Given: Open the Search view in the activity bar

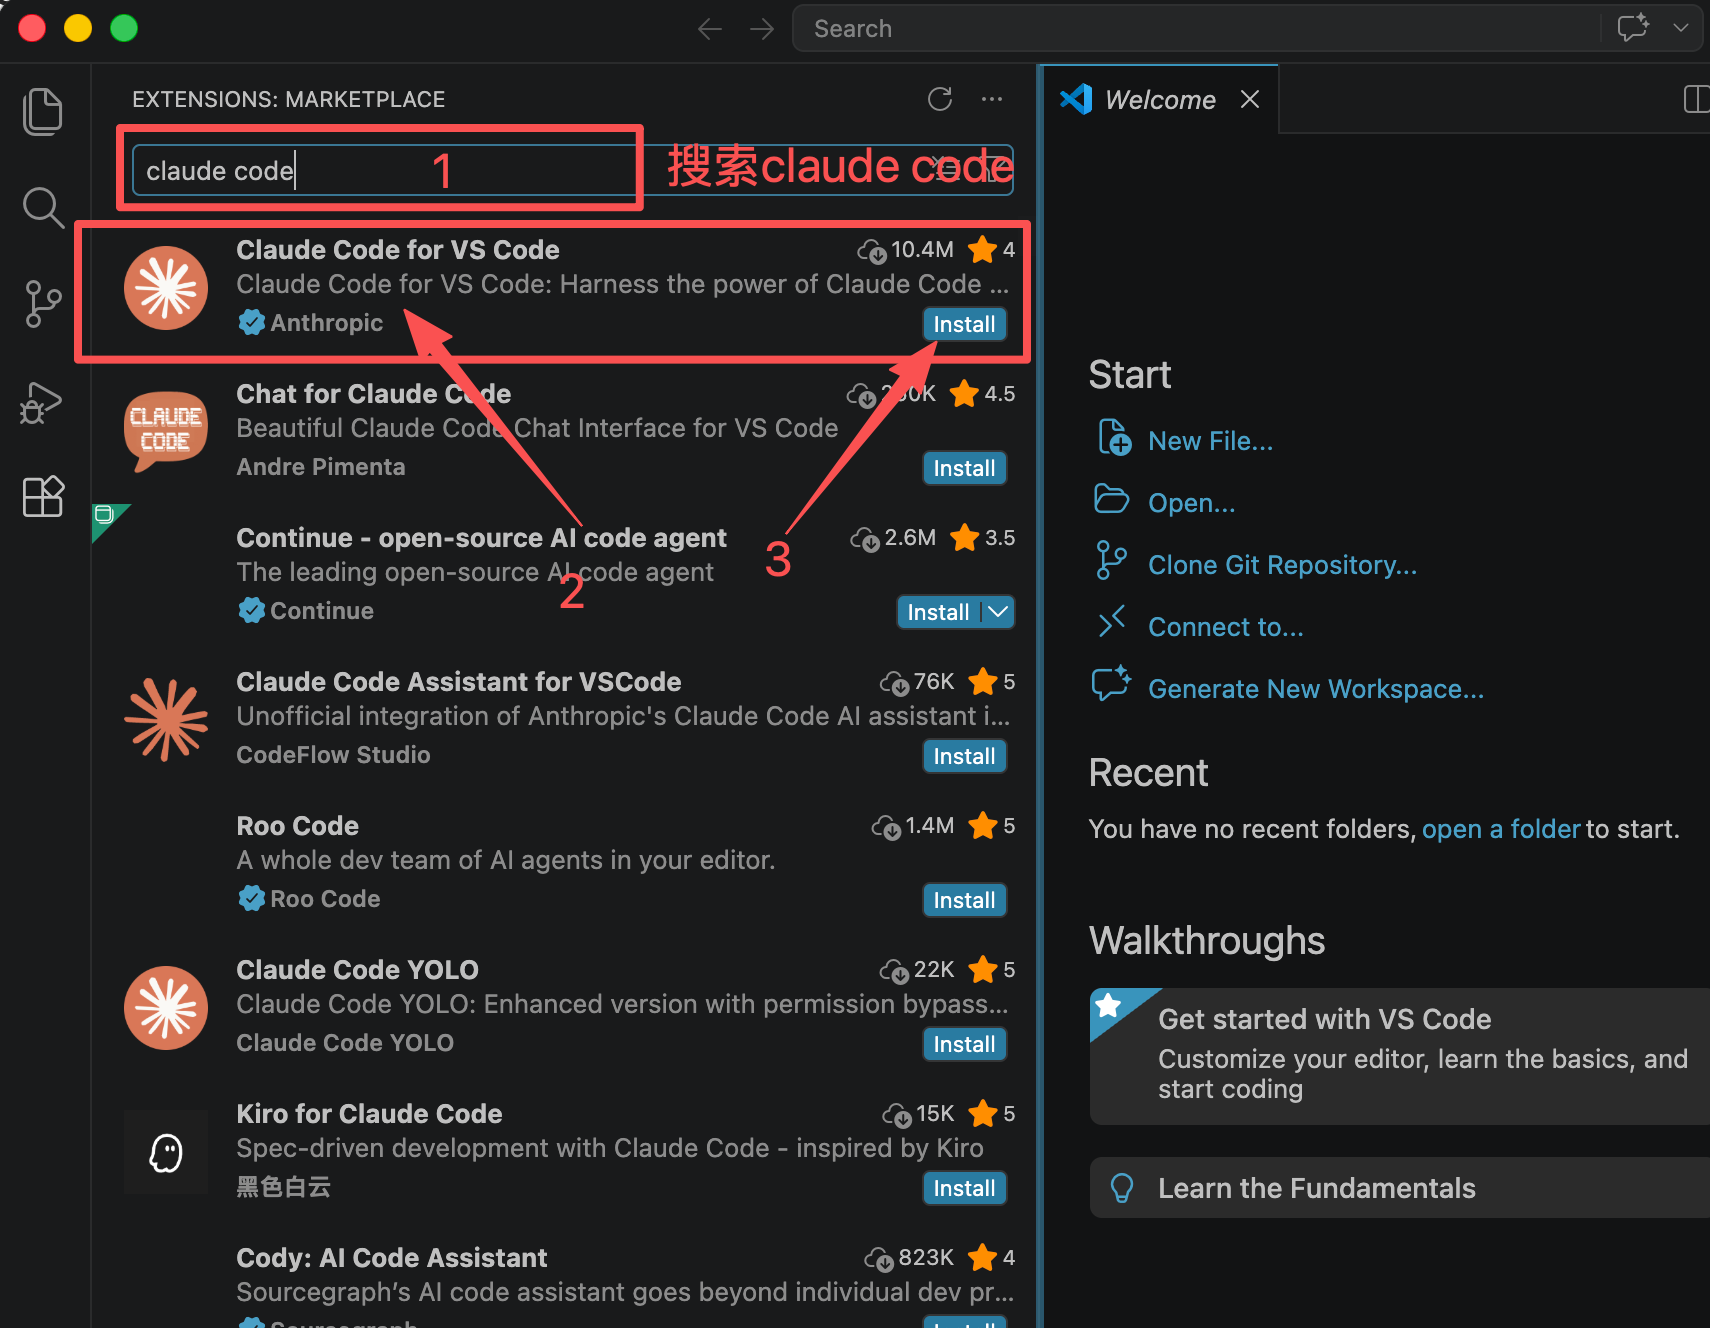Looking at the screenshot, I should pyautogui.click(x=43, y=207).
